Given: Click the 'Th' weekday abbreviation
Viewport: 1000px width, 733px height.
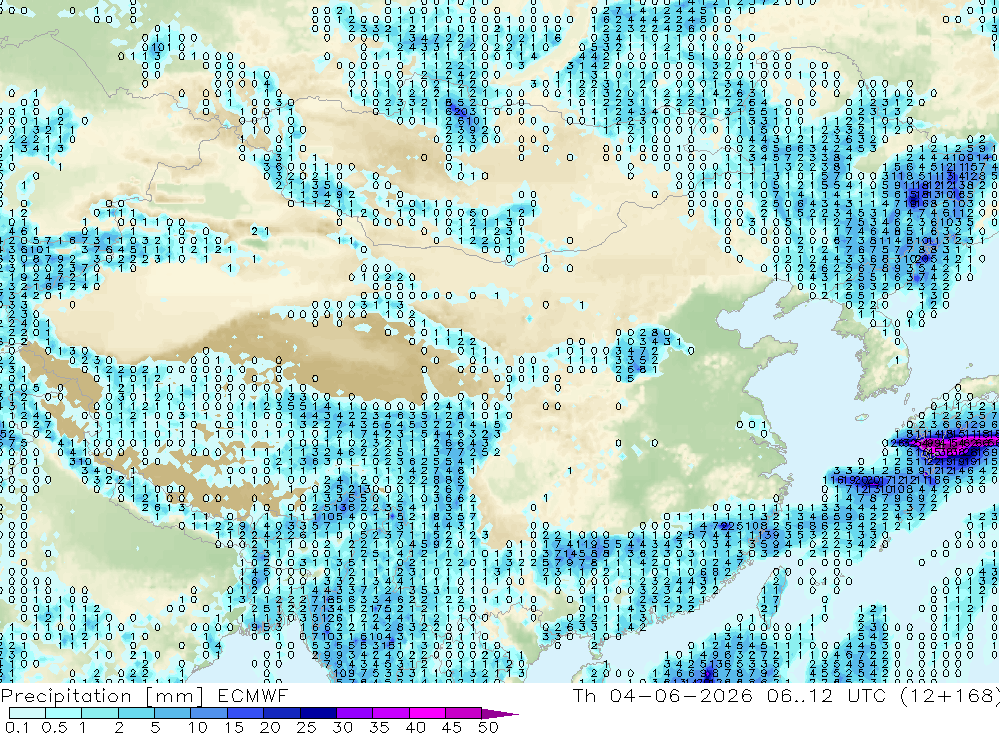Looking at the screenshot, I should point(585,695).
